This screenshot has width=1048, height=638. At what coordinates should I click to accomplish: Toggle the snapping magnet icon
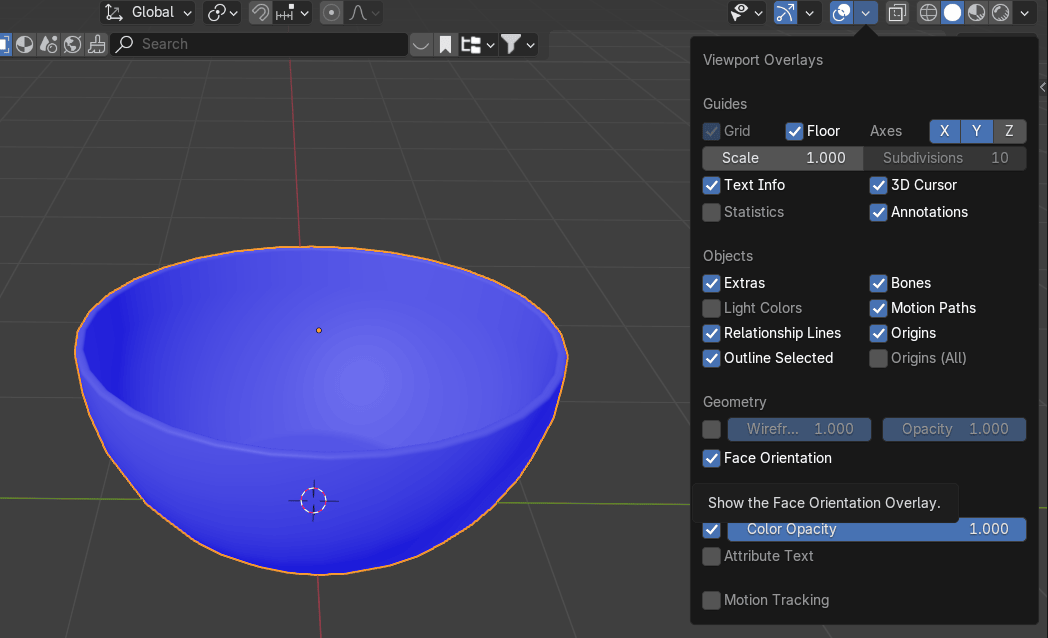260,13
